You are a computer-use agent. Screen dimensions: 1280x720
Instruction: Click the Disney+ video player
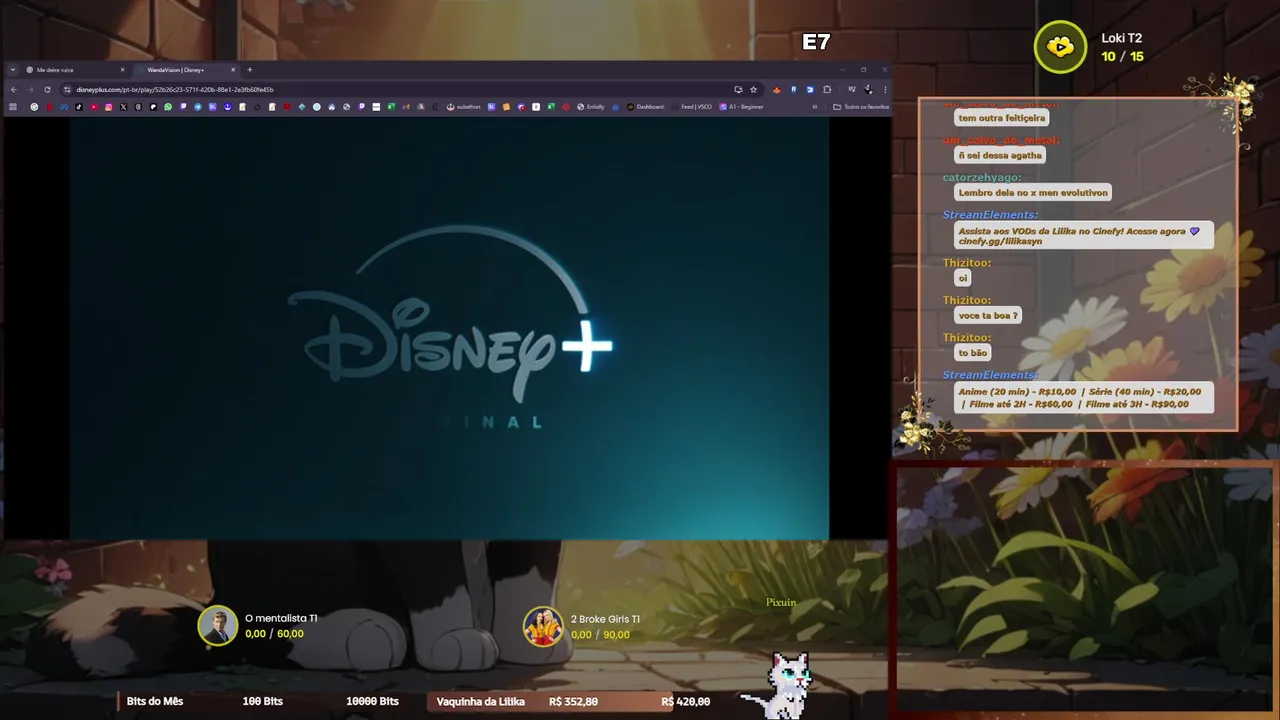[x=449, y=329]
